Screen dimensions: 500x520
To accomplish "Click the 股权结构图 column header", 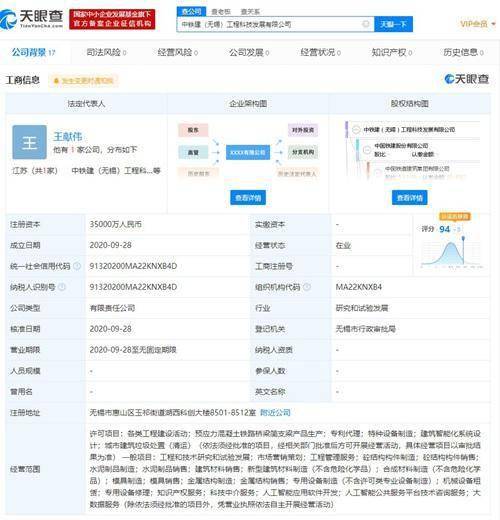I will pos(409,104).
